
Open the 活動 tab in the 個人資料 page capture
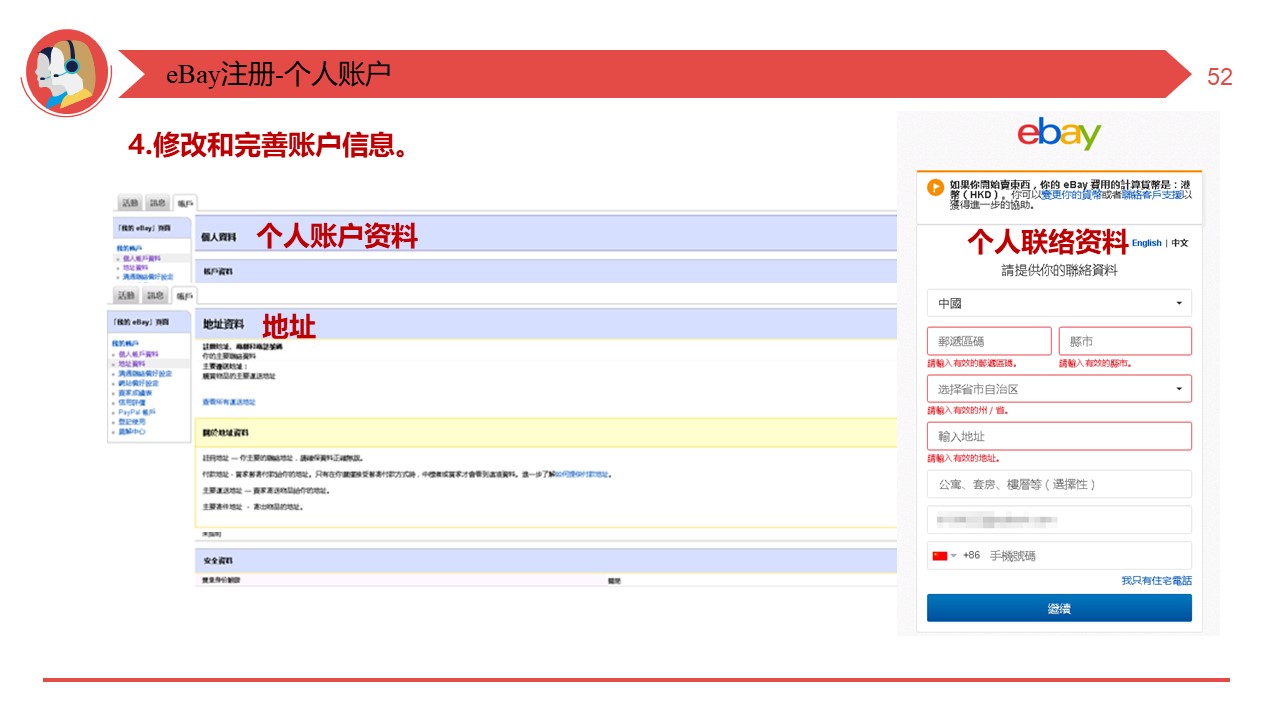[130, 203]
